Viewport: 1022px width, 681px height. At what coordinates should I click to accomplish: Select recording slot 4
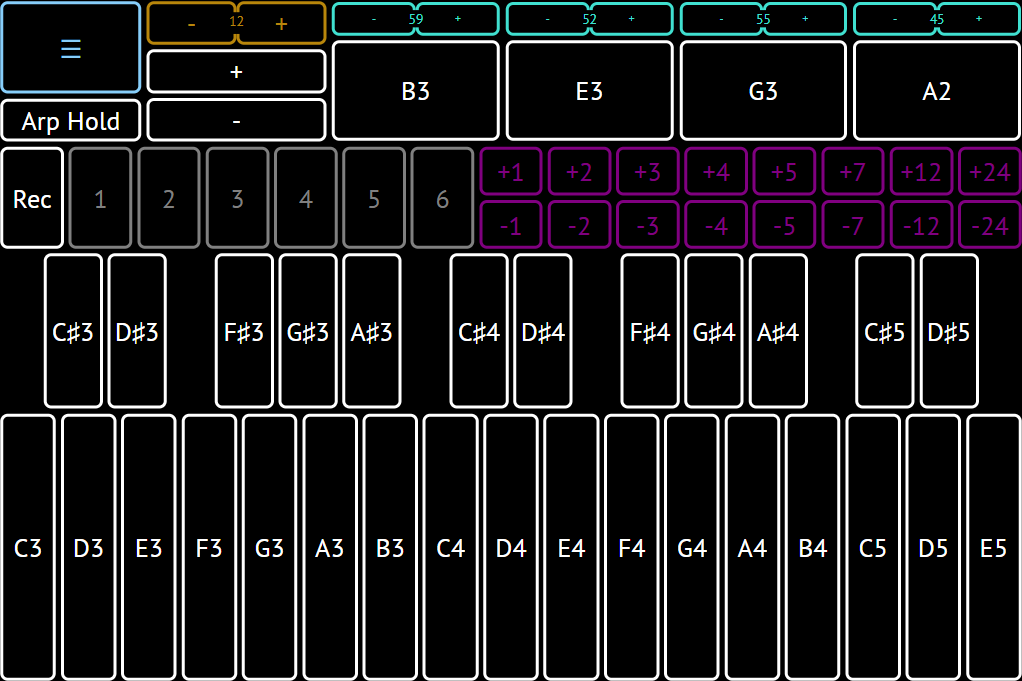(305, 199)
